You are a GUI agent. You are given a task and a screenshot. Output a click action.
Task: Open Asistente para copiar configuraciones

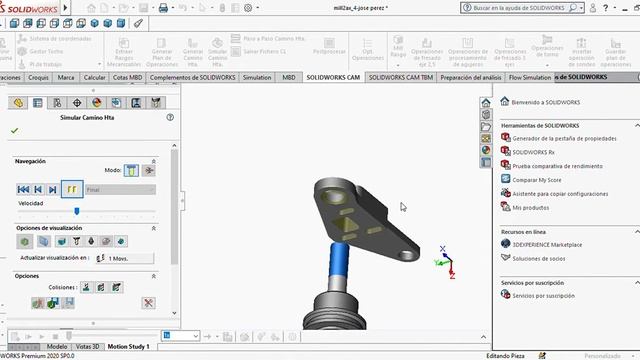[x=560, y=194]
